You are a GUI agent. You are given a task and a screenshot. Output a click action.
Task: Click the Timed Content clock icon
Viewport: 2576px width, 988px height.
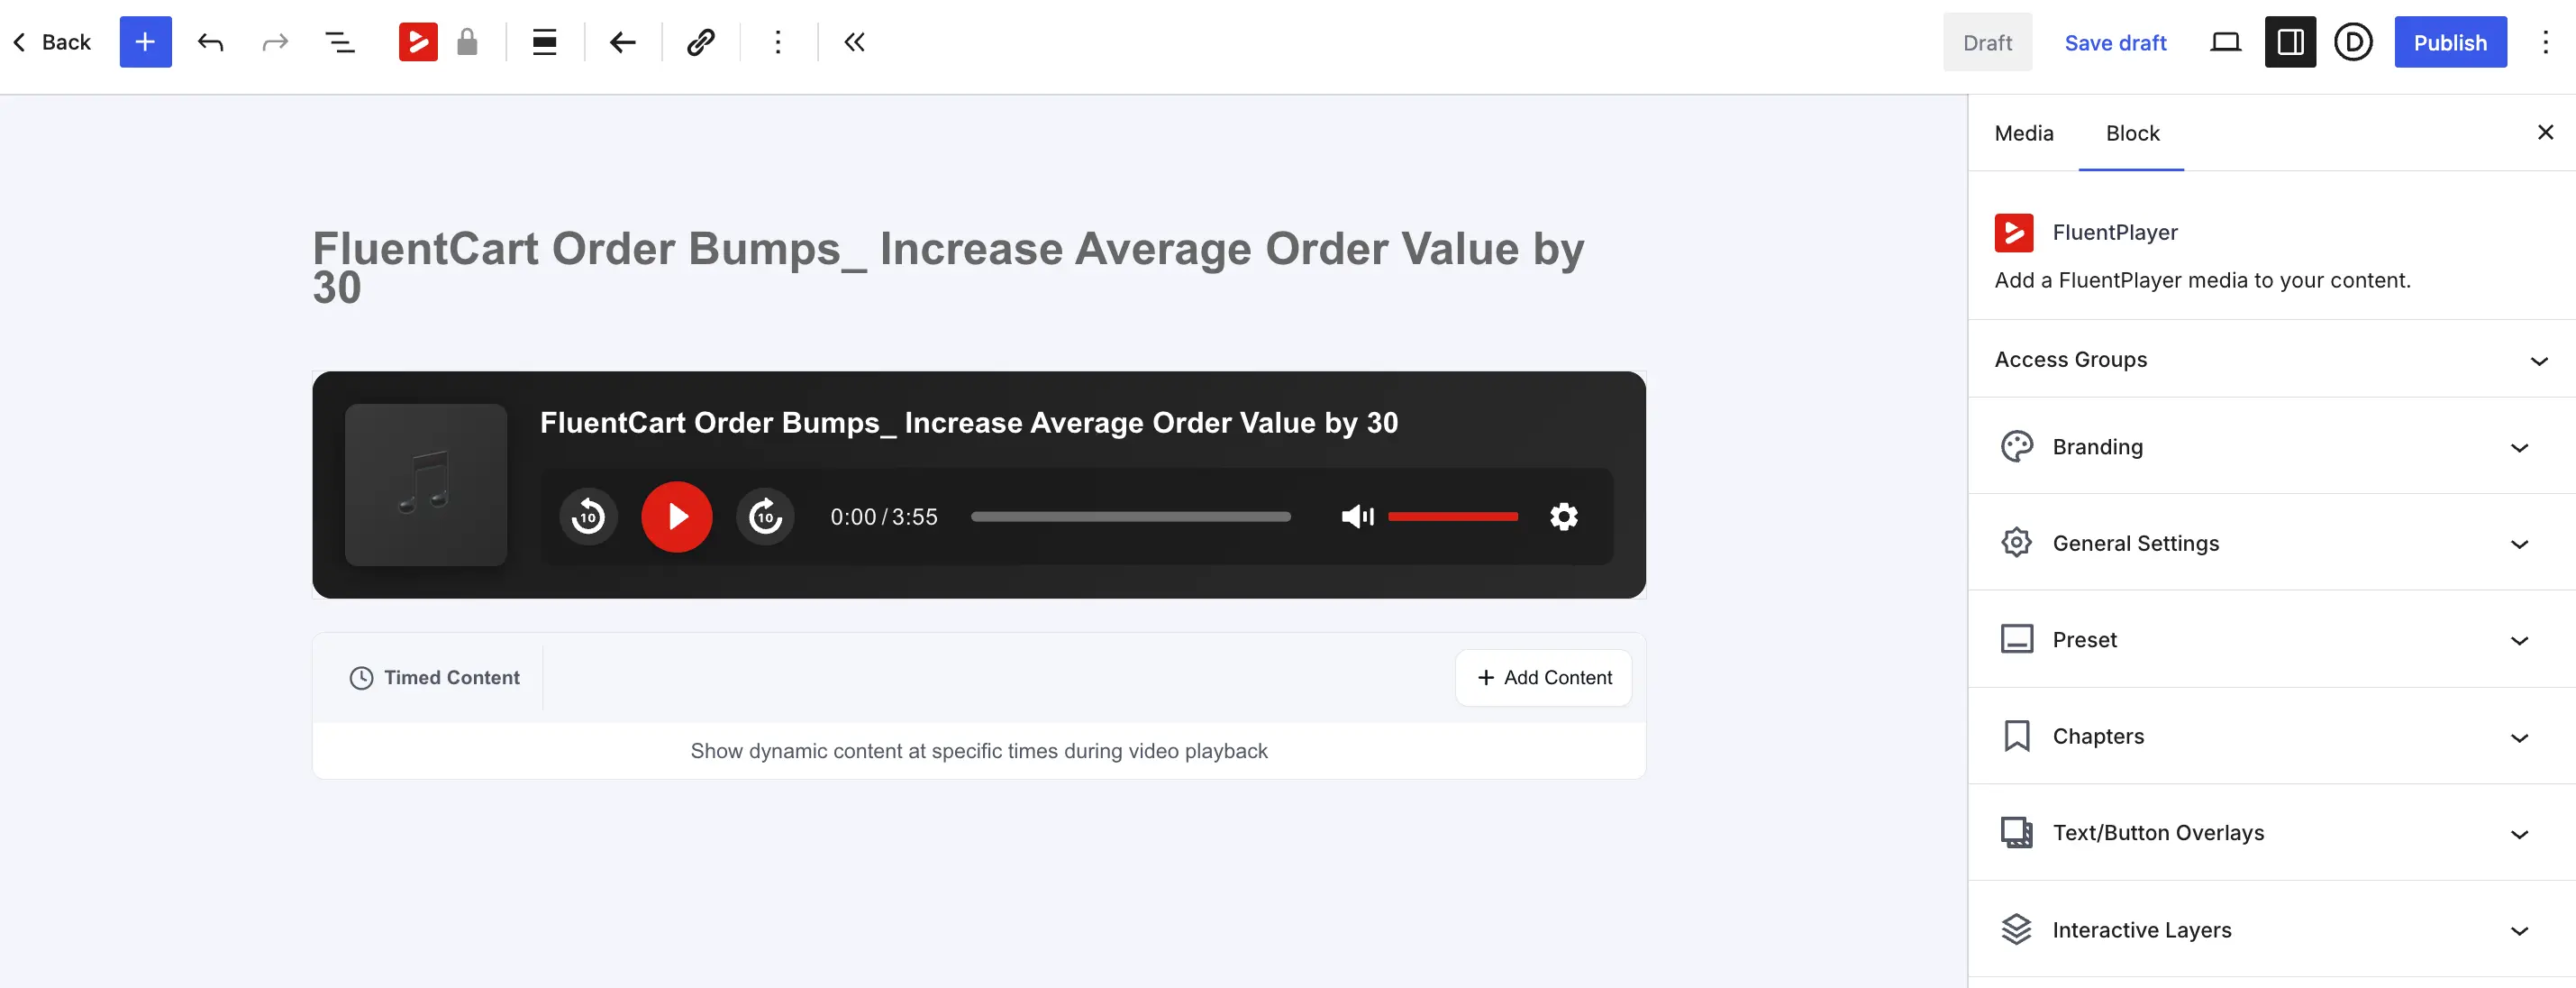coord(361,678)
